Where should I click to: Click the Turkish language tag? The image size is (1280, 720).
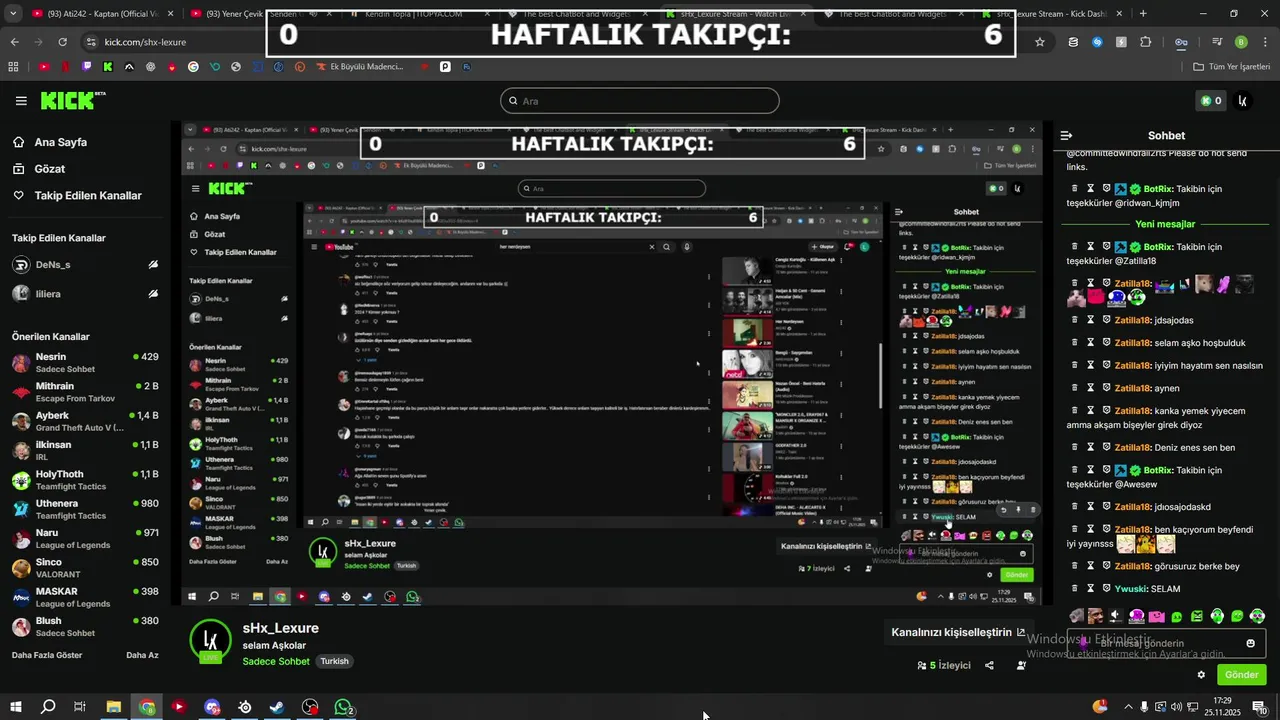tap(334, 662)
